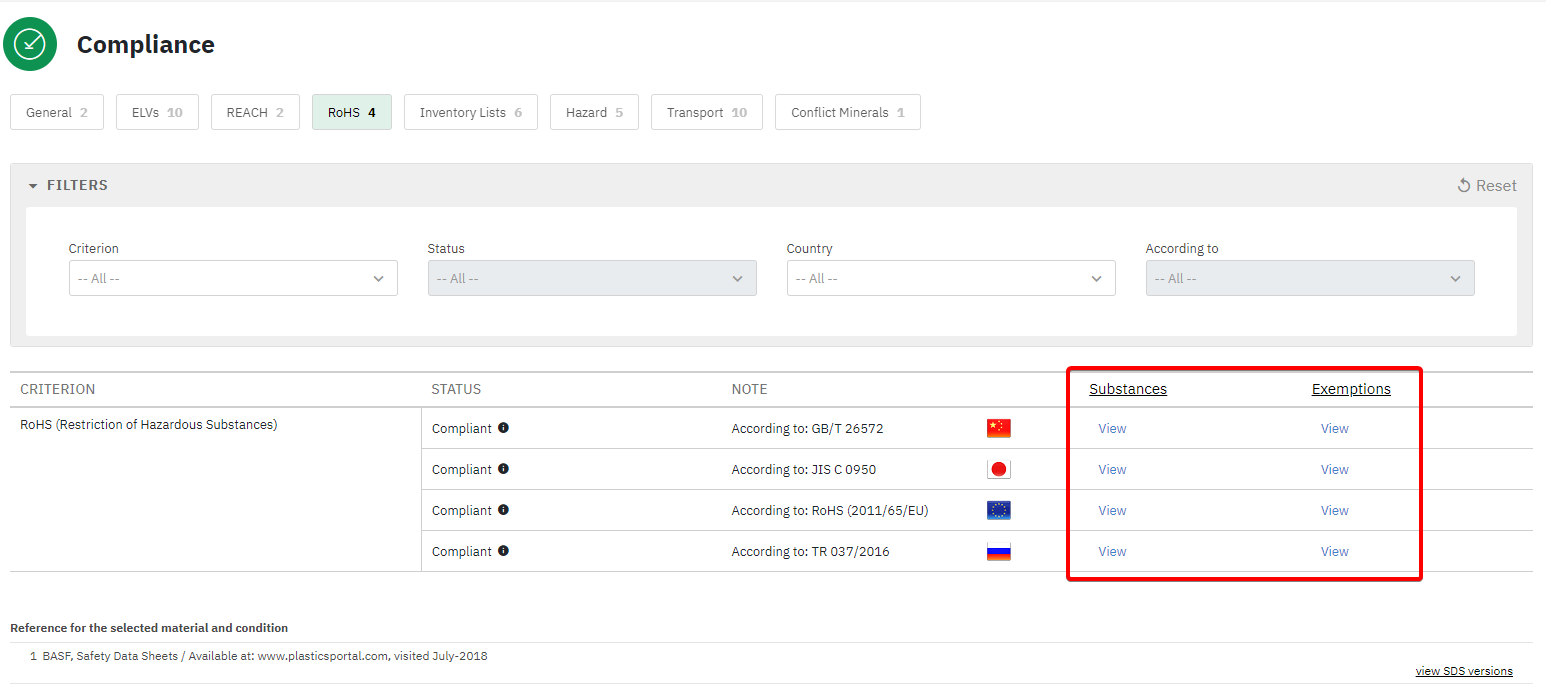Collapse the FILTERS panel
The image size is (1546, 695).
point(68,185)
